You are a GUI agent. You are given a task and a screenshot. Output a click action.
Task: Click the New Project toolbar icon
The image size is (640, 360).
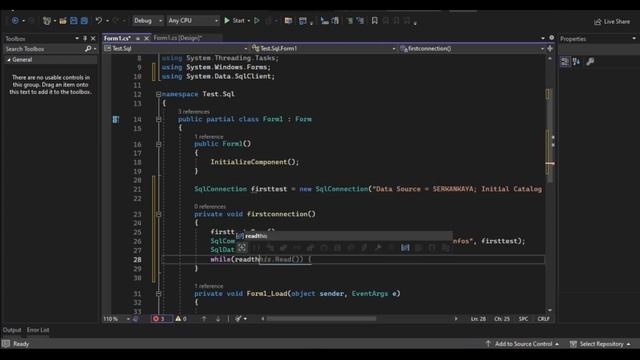47,20
